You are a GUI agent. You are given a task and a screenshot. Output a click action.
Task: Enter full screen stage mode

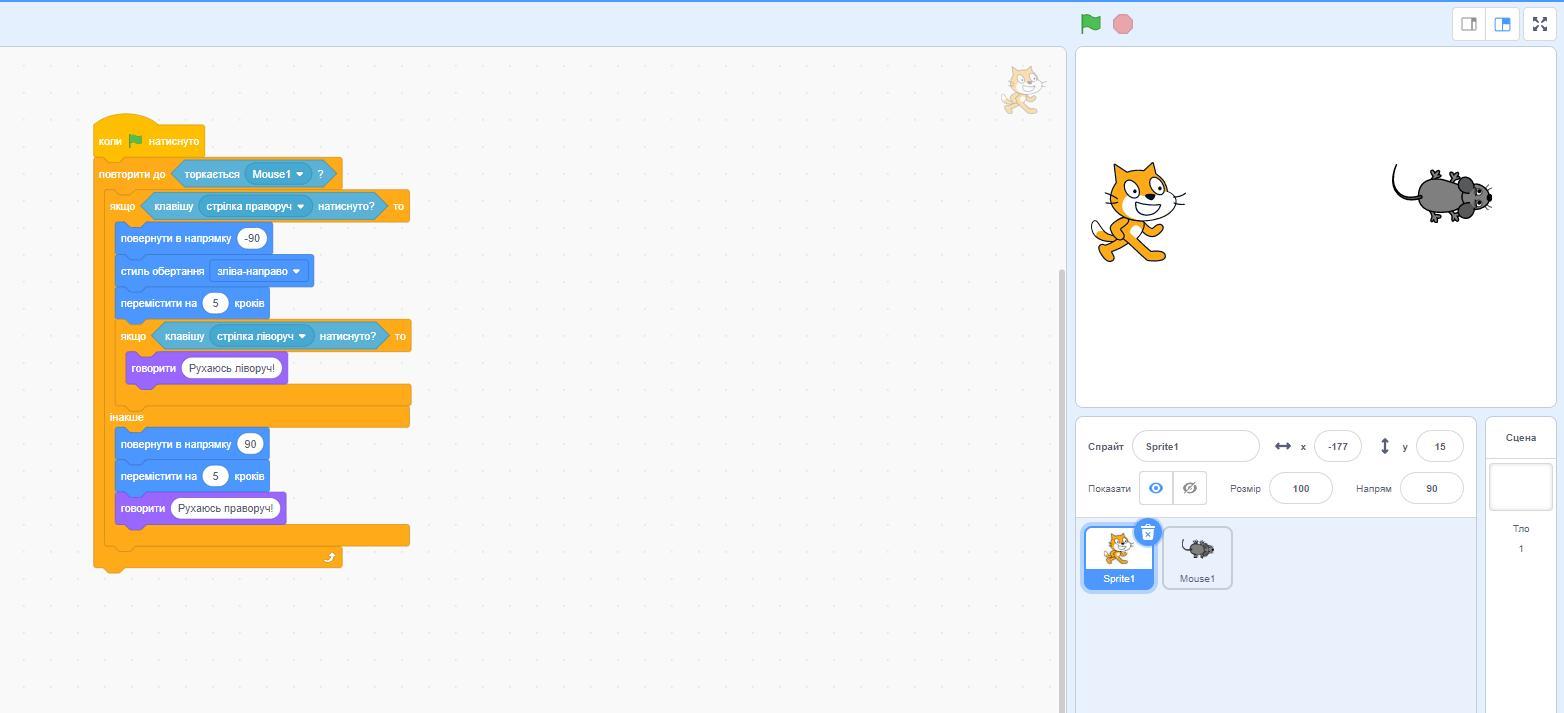[x=1540, y=24]
